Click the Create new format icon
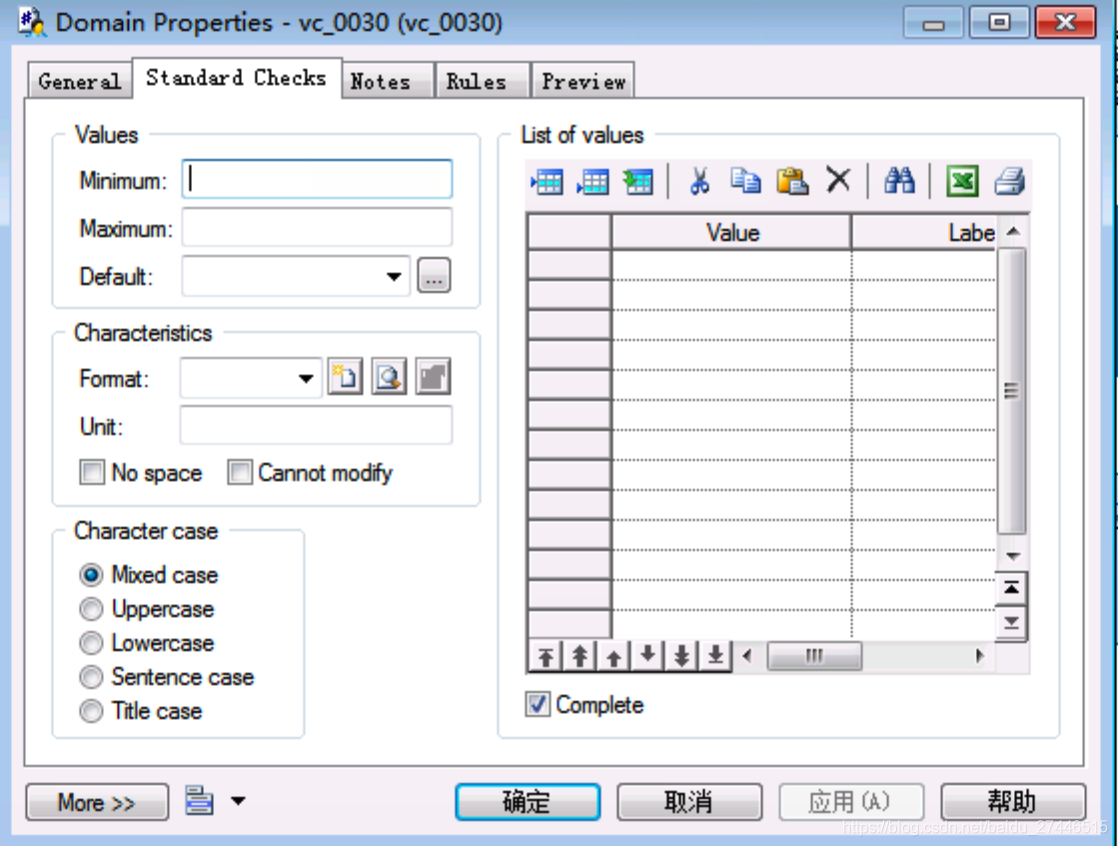The height and width of the screenshot is (846, 1118). tap(345, 377)
